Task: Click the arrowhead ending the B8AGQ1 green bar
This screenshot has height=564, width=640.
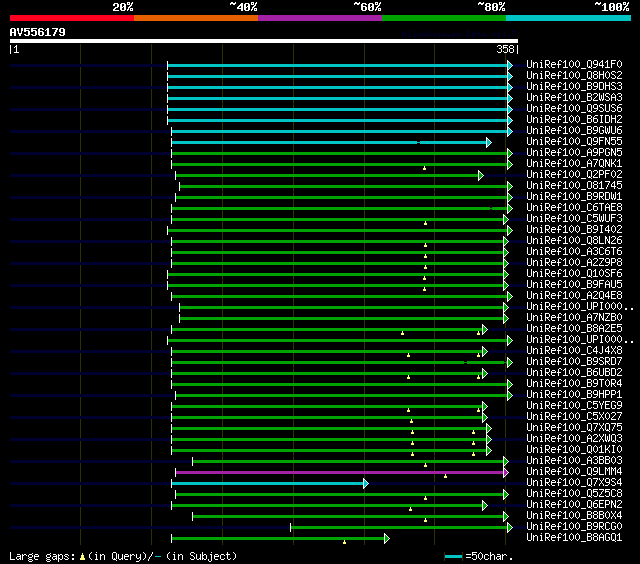Action: (386, 538)
